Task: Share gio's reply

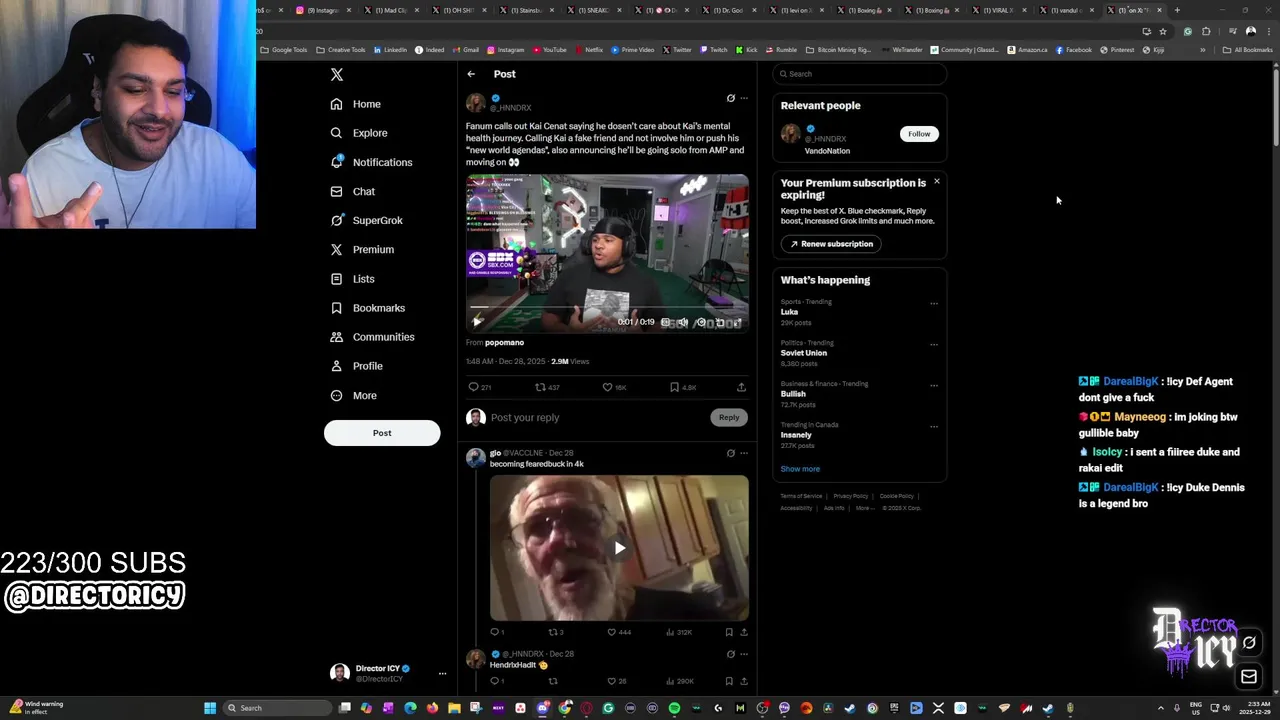Action: pos(743,632)
